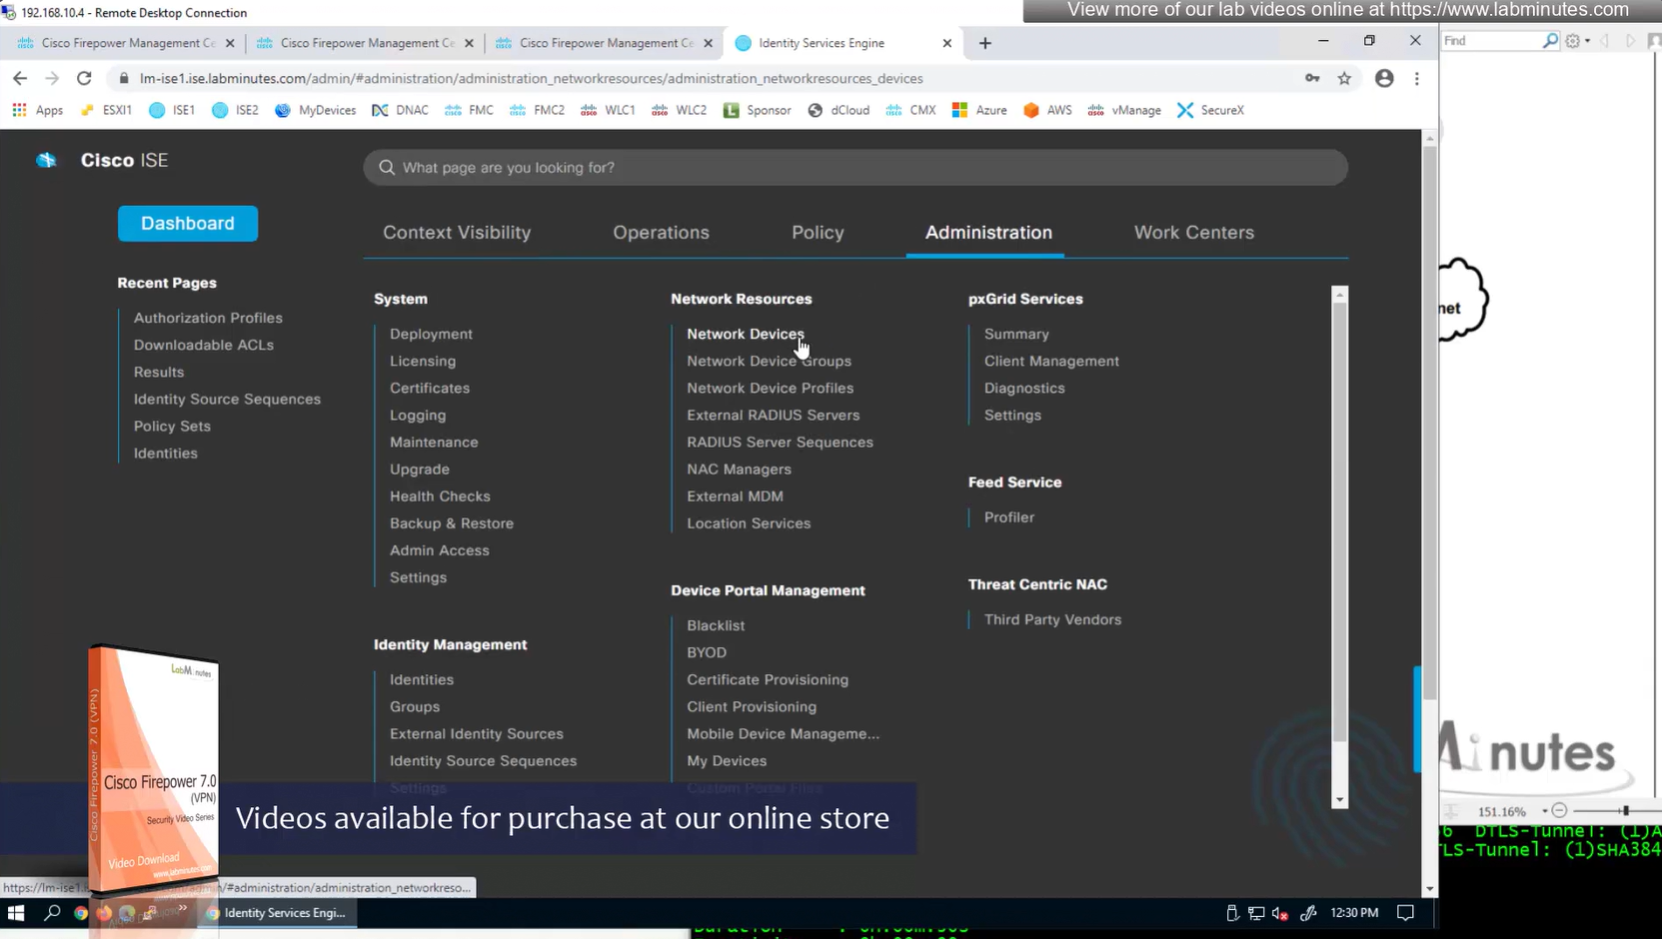Click the page search input field
Viewport: 1662px width, 939px height.
pos(855,167)
